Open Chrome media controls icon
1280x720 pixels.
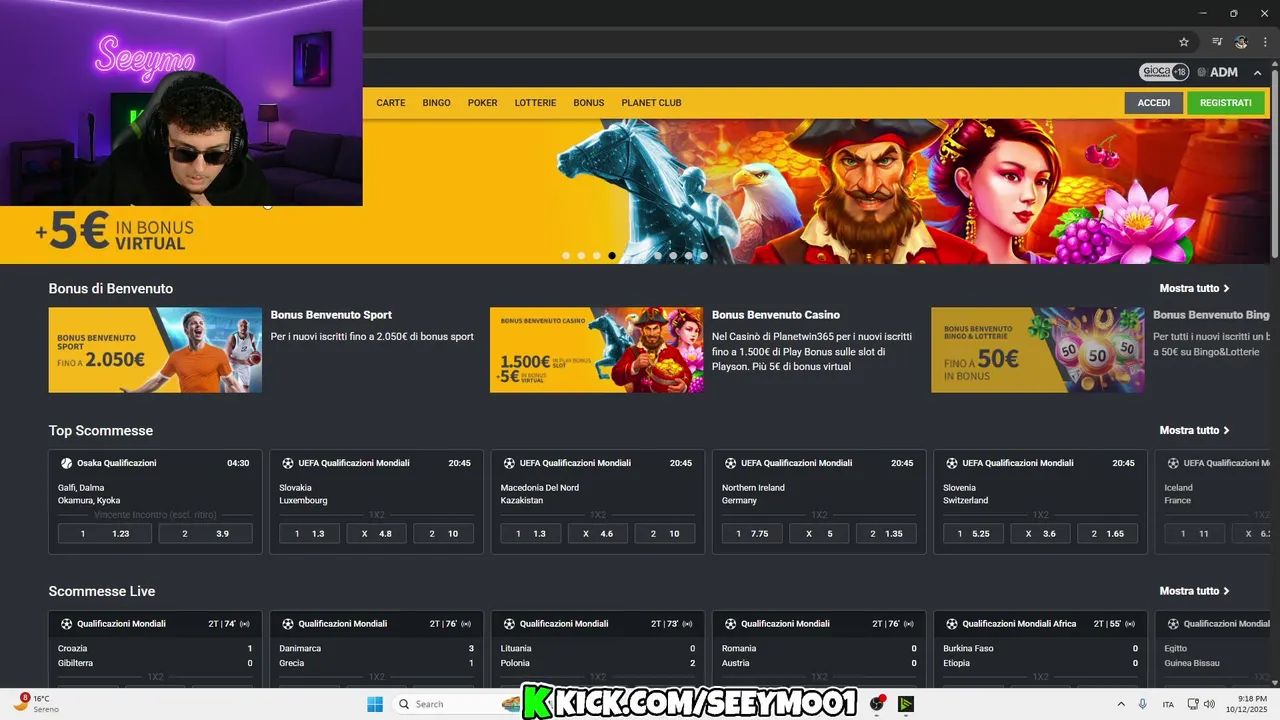(1217, 42)
